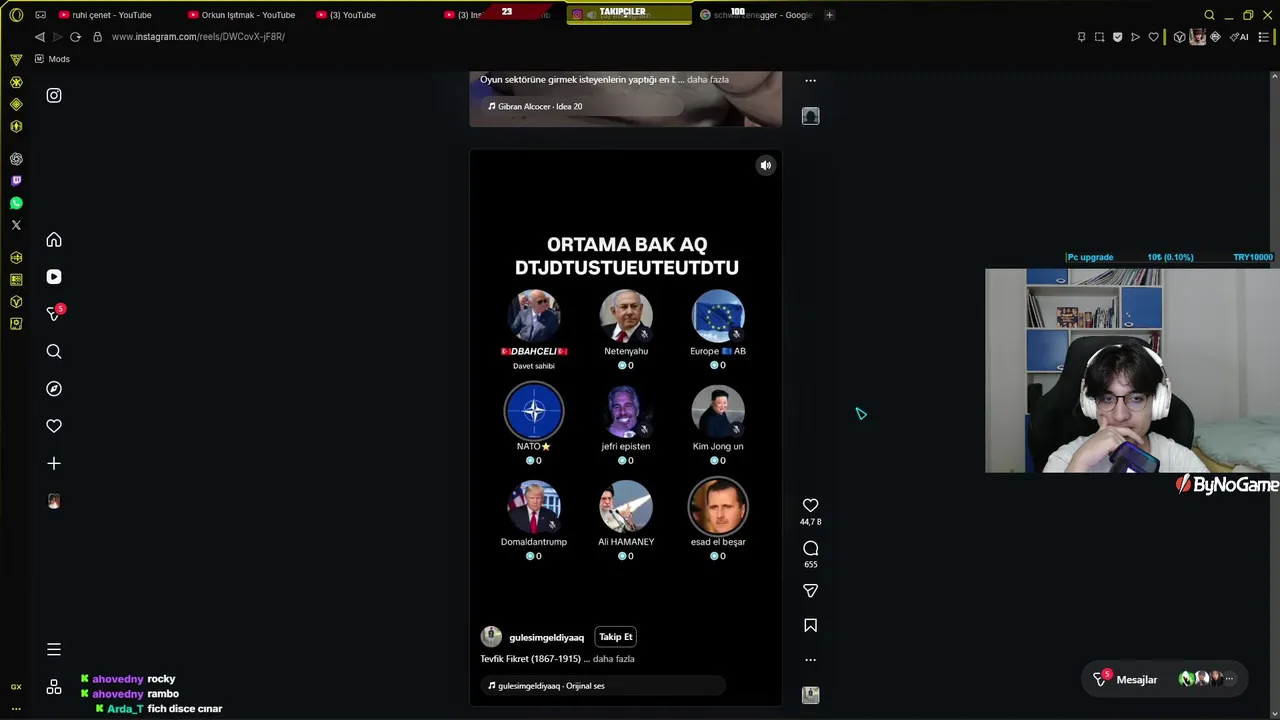Open the AI assistant button in toolbar
The width and height of the screenshot is (1280, 720).
1240,37
